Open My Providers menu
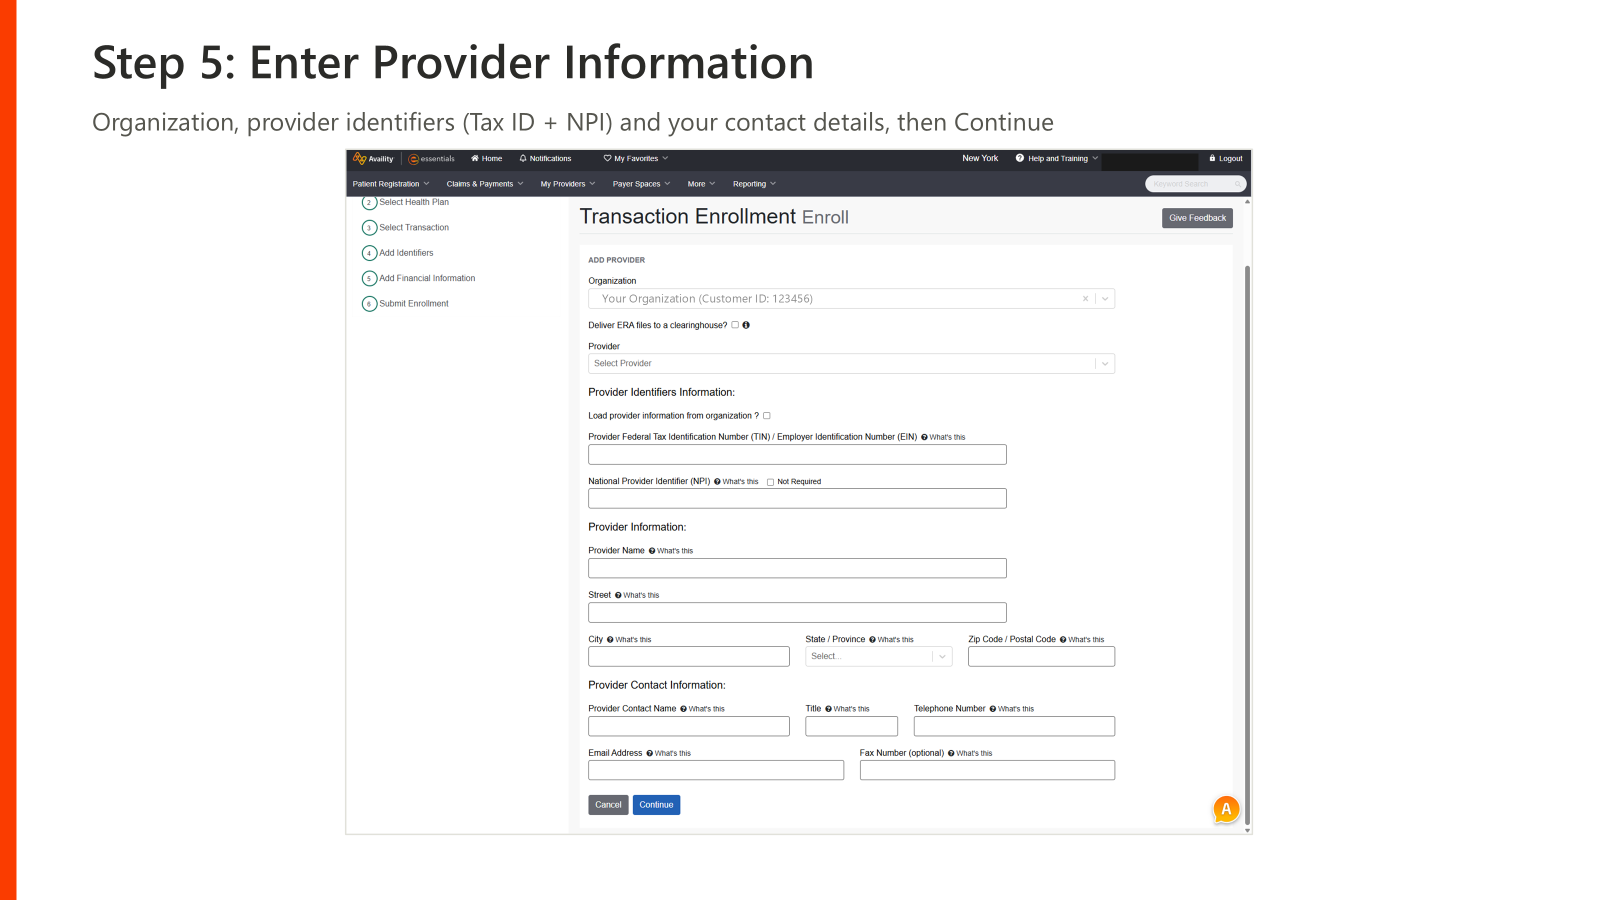1600x900 pixels. pos(568,184)
